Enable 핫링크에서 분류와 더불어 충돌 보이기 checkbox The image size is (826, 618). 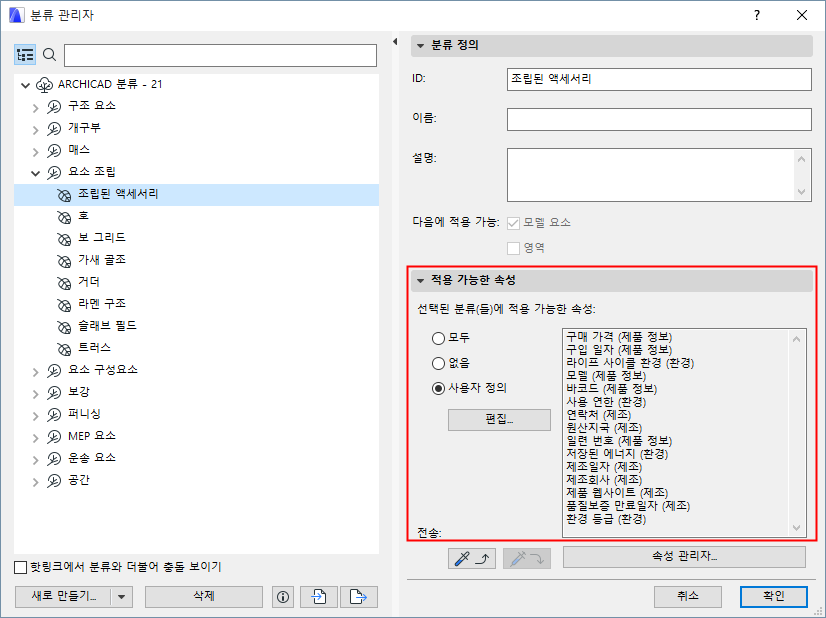click(21, 567)
